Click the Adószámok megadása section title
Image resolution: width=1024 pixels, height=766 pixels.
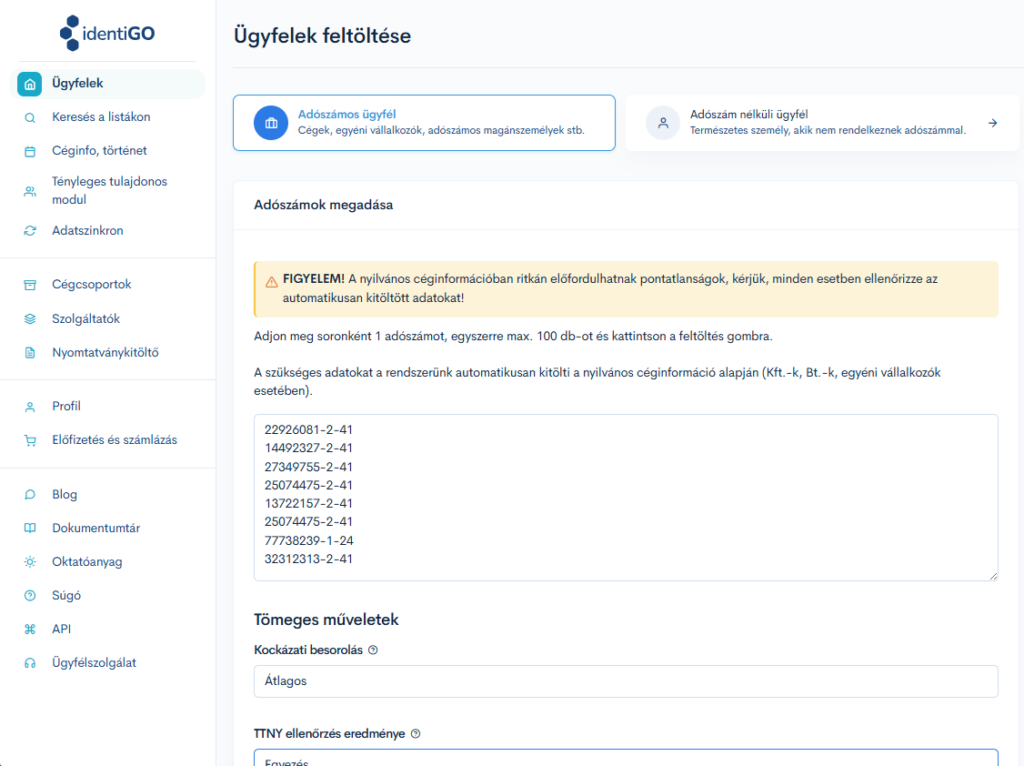[x=323, y=205]
